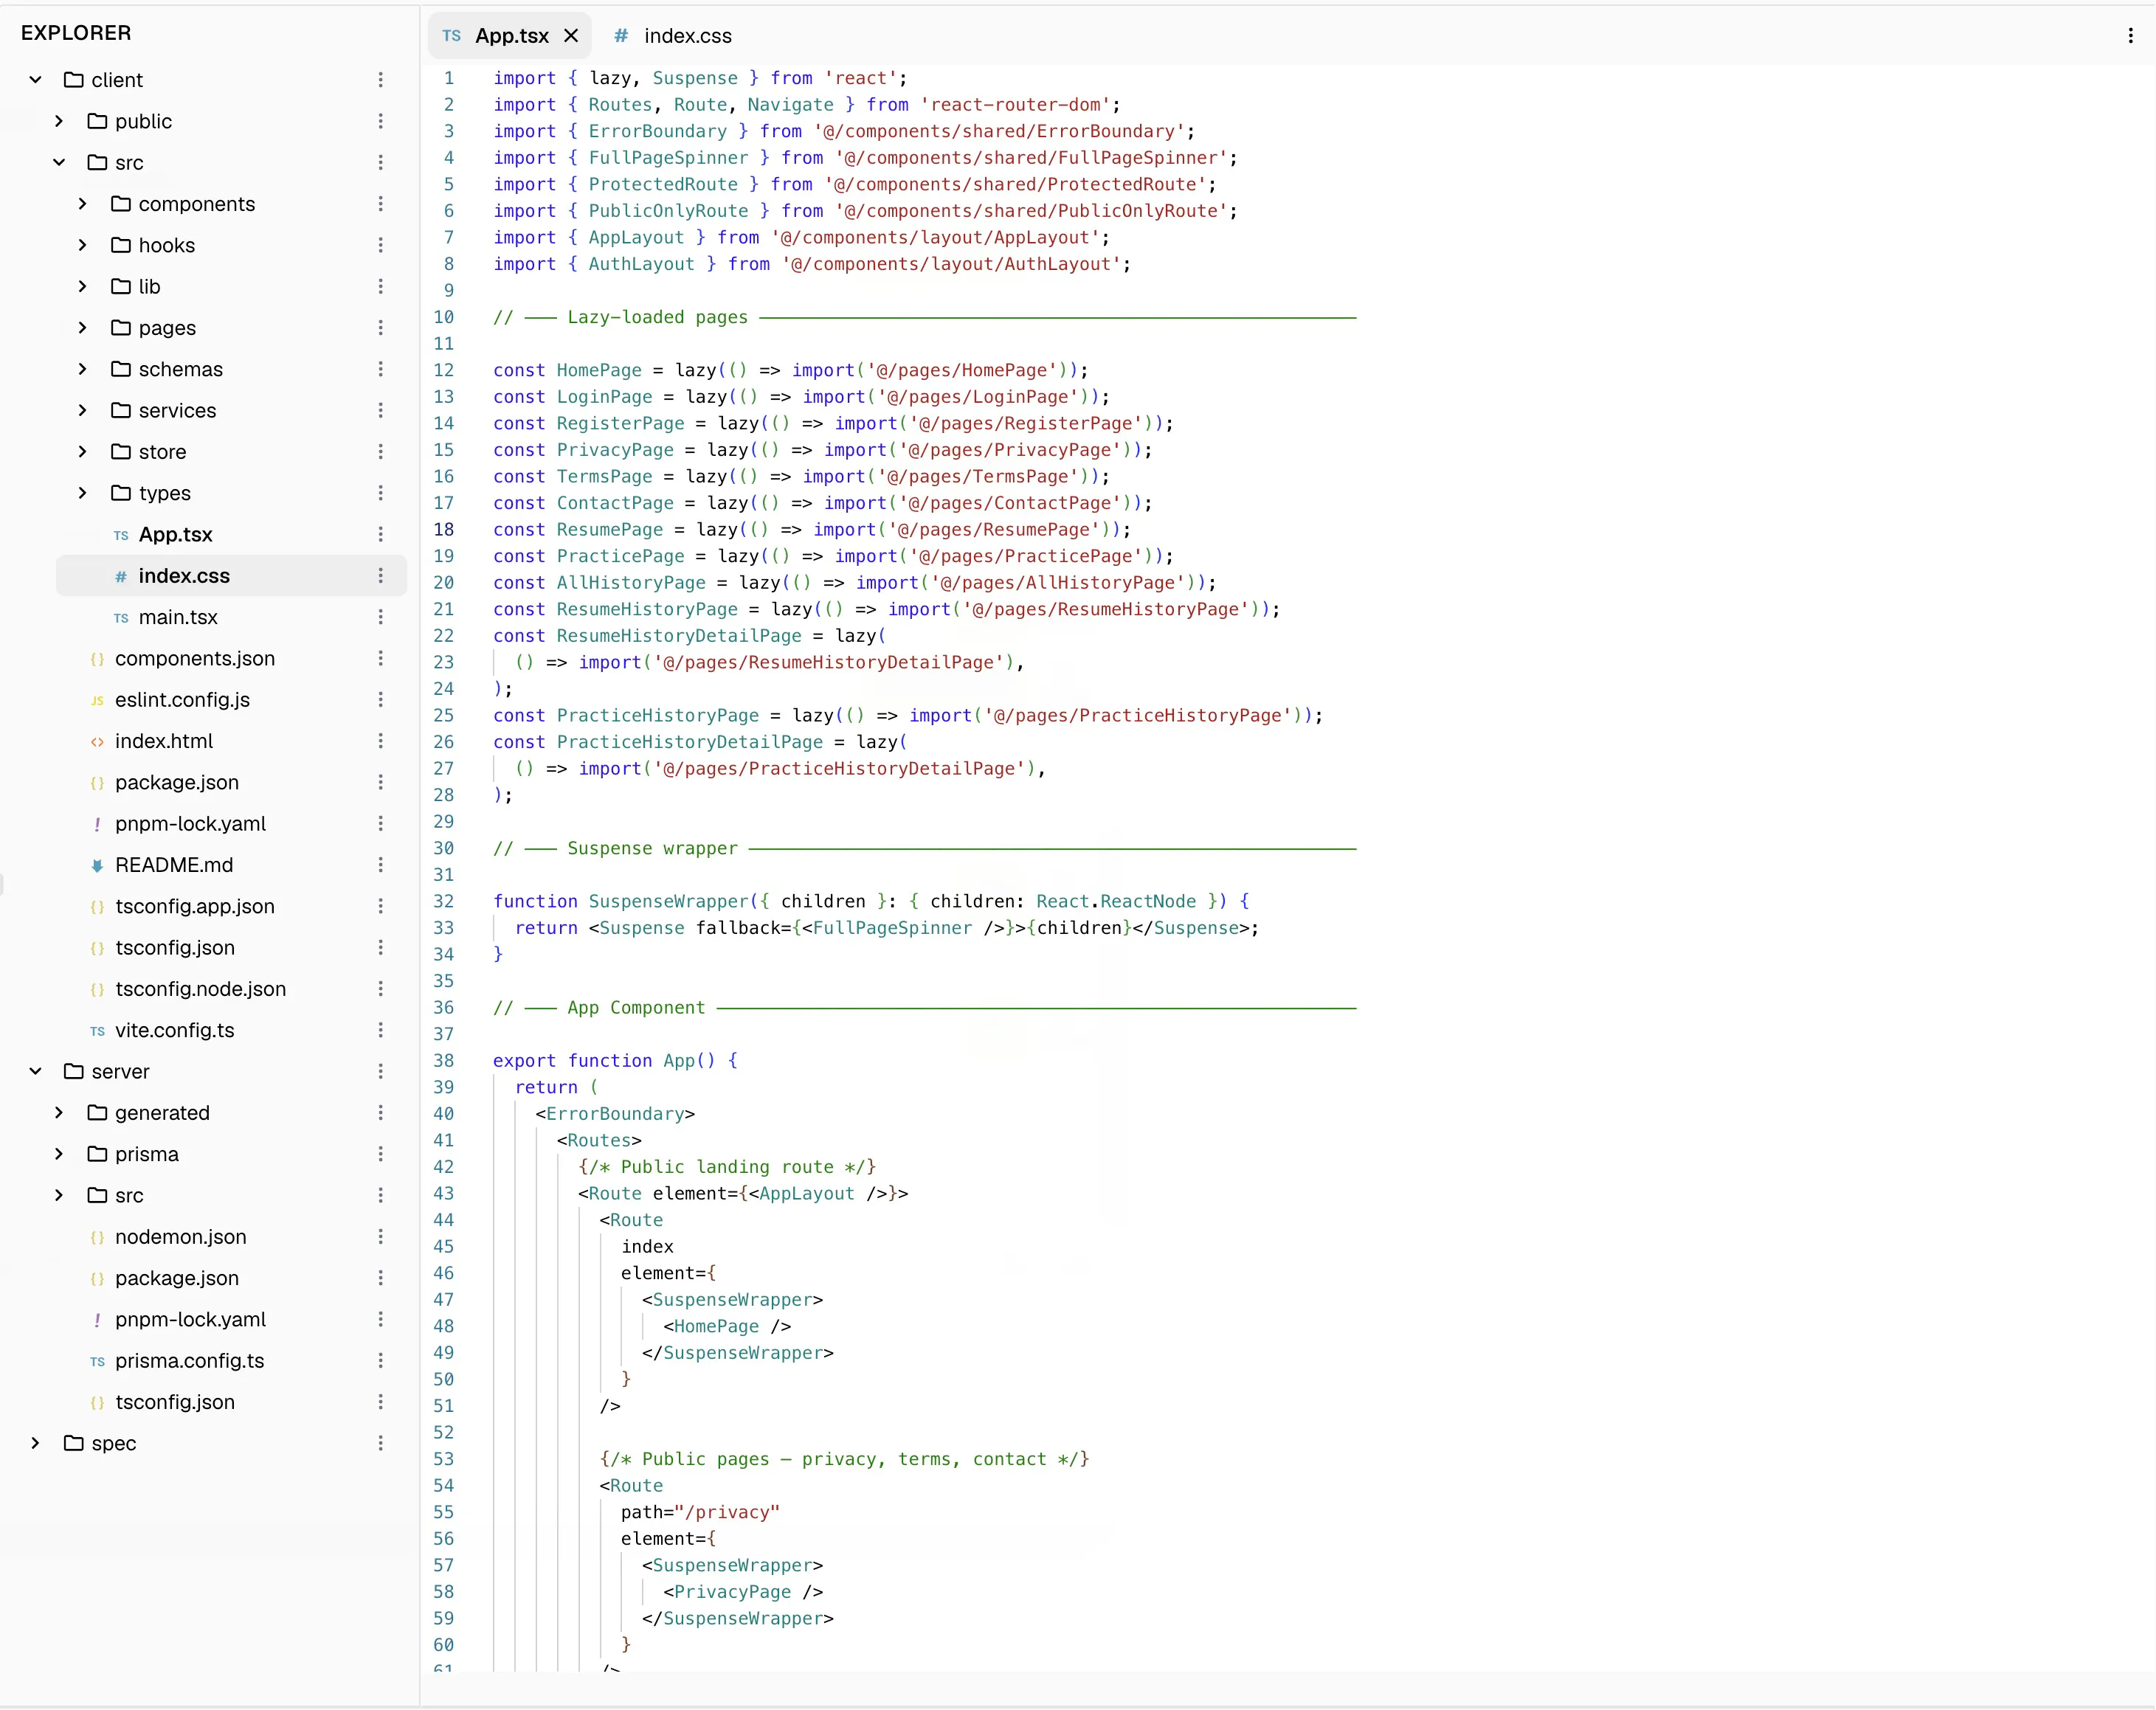Click the kebab icon next to spec folder
Screen dimensions: 2156x1710
coord(380,1443)
